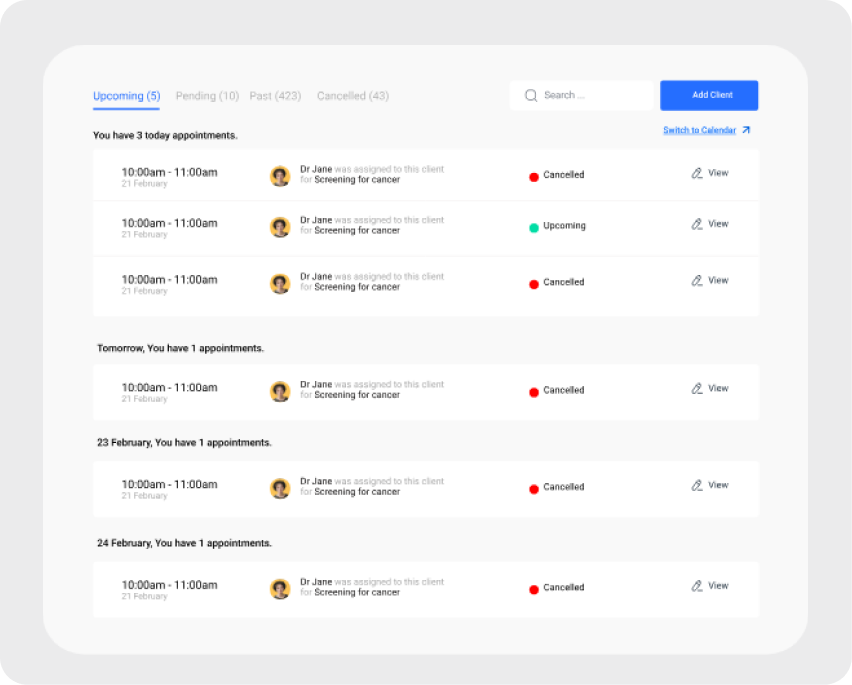
Task: Open the Switch to Calendar link
Action: pos(699,130)
